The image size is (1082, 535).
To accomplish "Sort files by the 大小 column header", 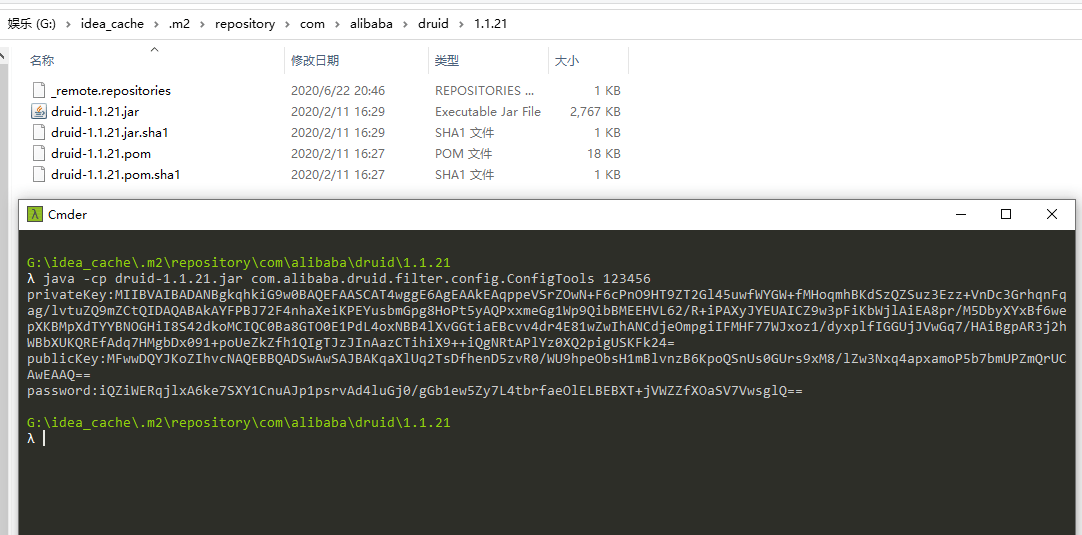I will [567, 61].
